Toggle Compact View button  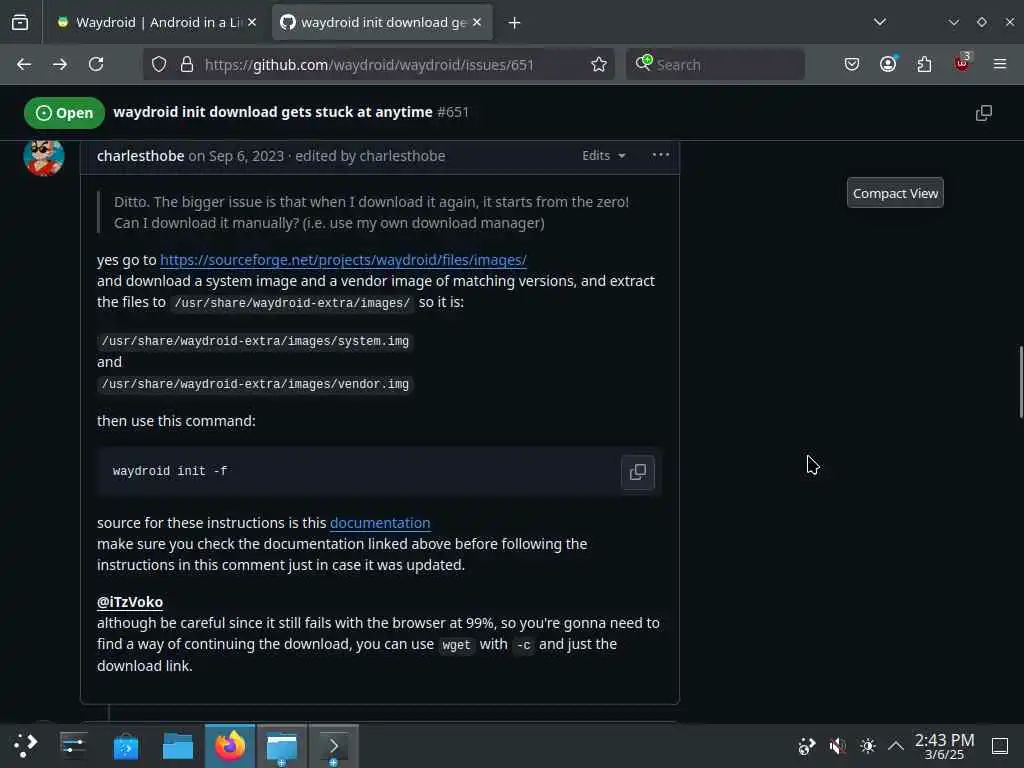[x=895, y=193]
